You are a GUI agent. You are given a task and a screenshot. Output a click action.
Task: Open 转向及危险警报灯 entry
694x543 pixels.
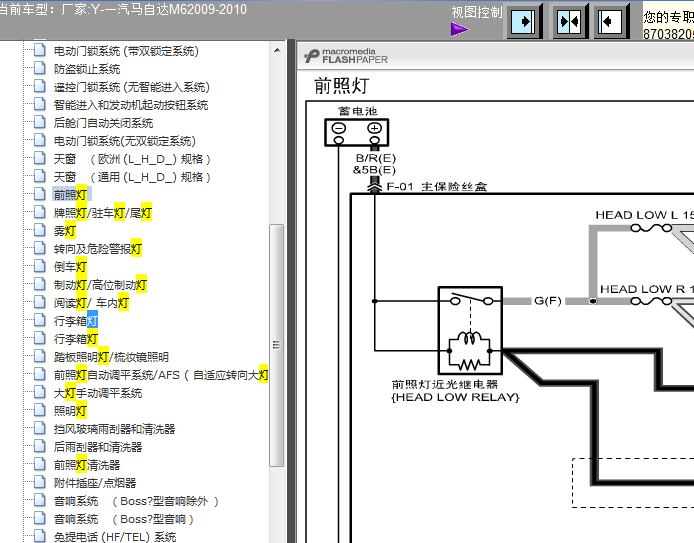click(98, 249)
